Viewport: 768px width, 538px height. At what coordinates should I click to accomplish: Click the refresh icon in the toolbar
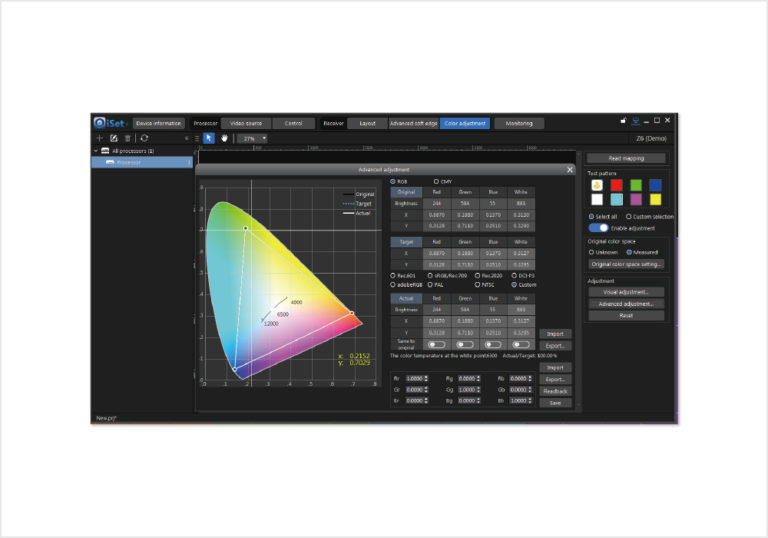[x=144, y=138]
